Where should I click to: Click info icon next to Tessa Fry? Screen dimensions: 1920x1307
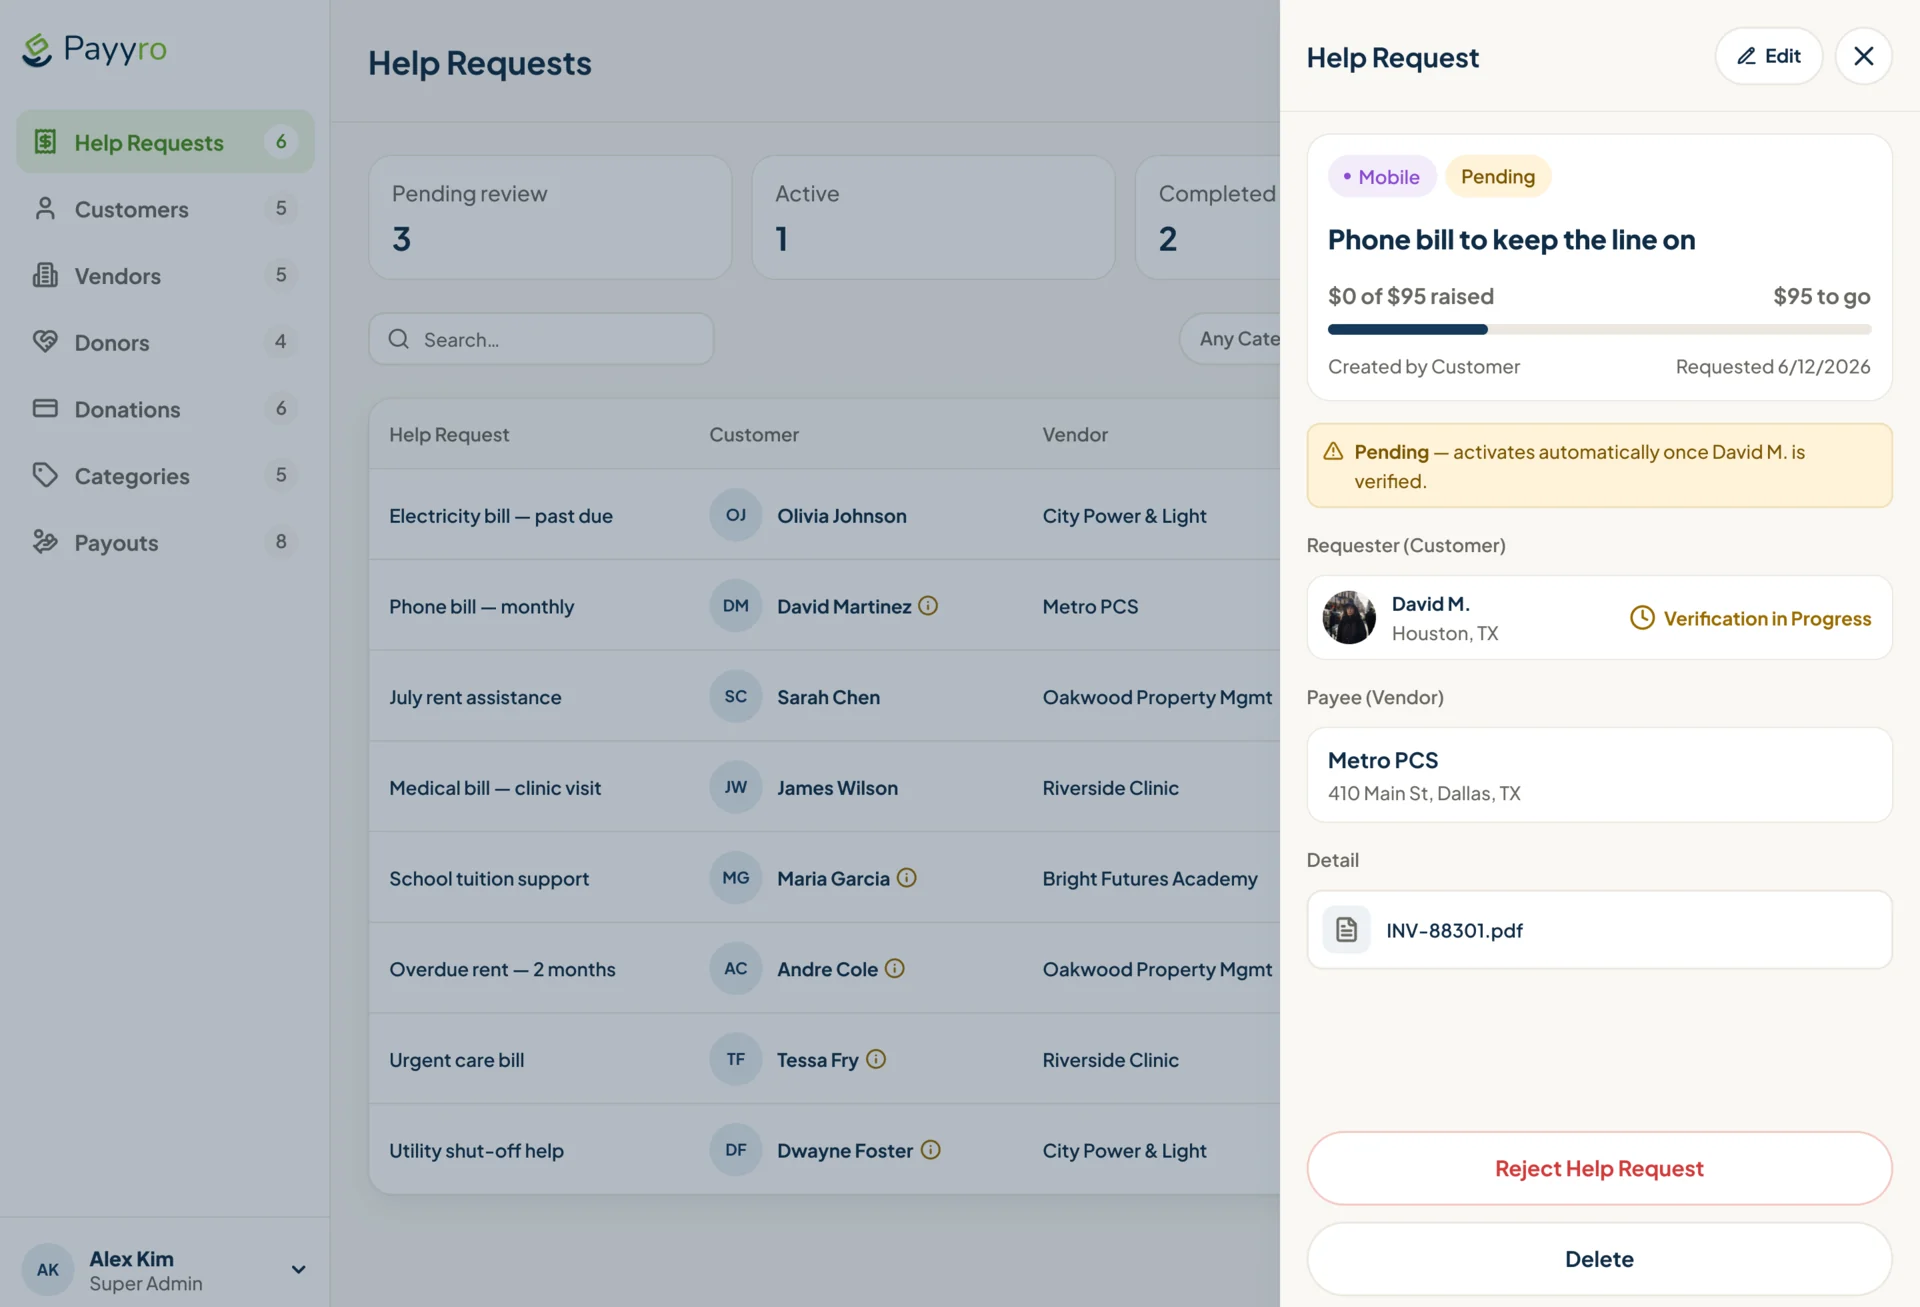click(x=876, y=1059)
